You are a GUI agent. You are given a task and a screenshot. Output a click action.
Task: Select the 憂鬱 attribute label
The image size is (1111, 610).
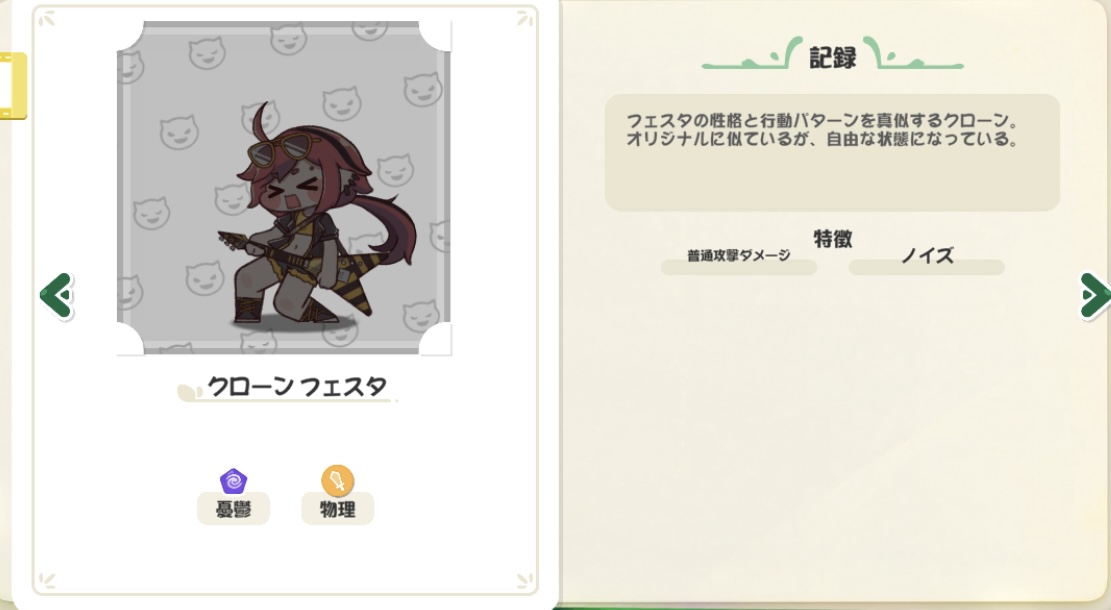pos(233,509)
